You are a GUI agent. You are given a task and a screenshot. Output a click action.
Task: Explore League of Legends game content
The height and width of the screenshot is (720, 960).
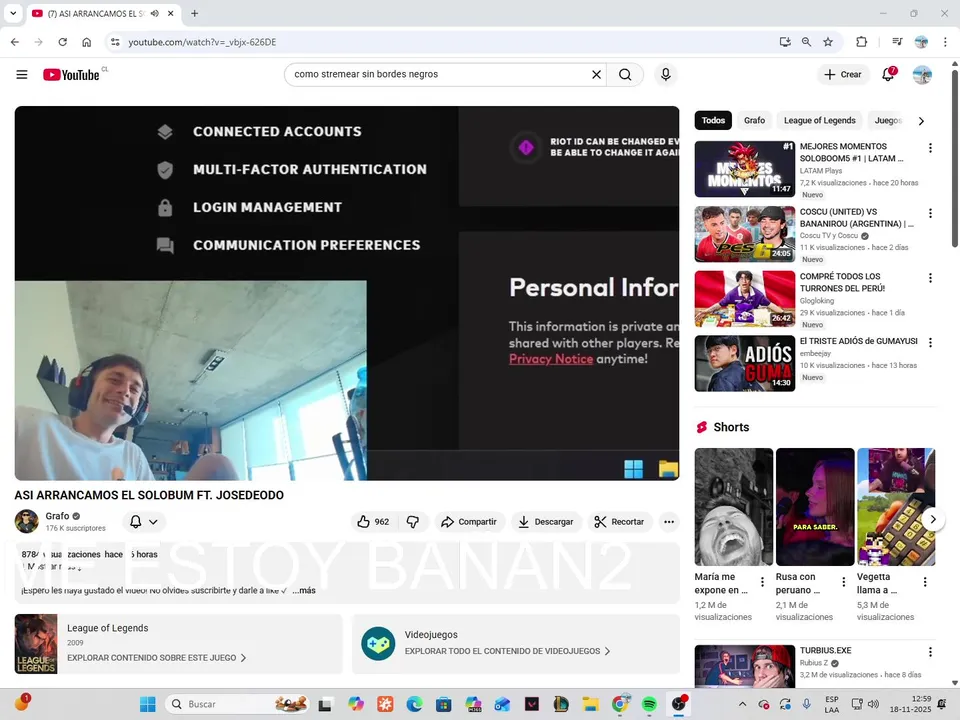(x=157, y=658)
